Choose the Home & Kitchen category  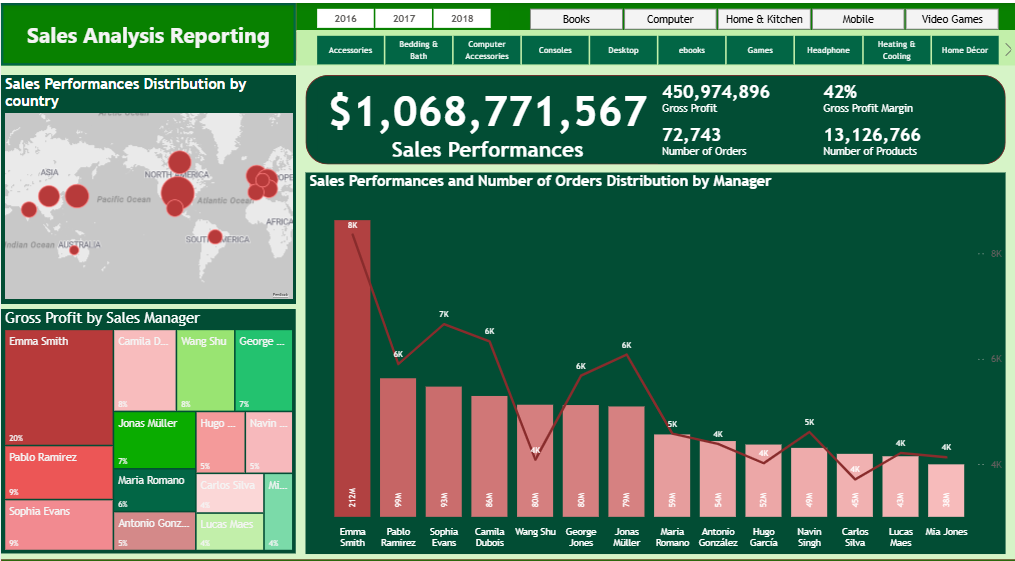764,19
